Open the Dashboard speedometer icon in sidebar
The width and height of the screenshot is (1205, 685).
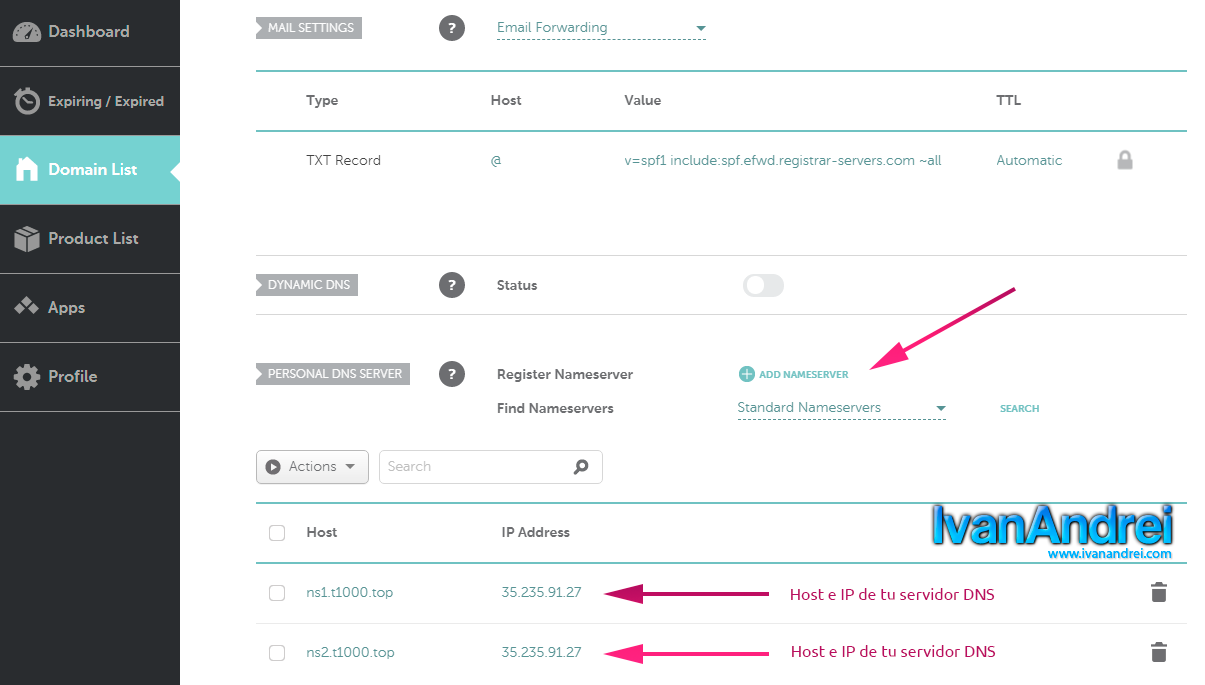tap(27, 32)
